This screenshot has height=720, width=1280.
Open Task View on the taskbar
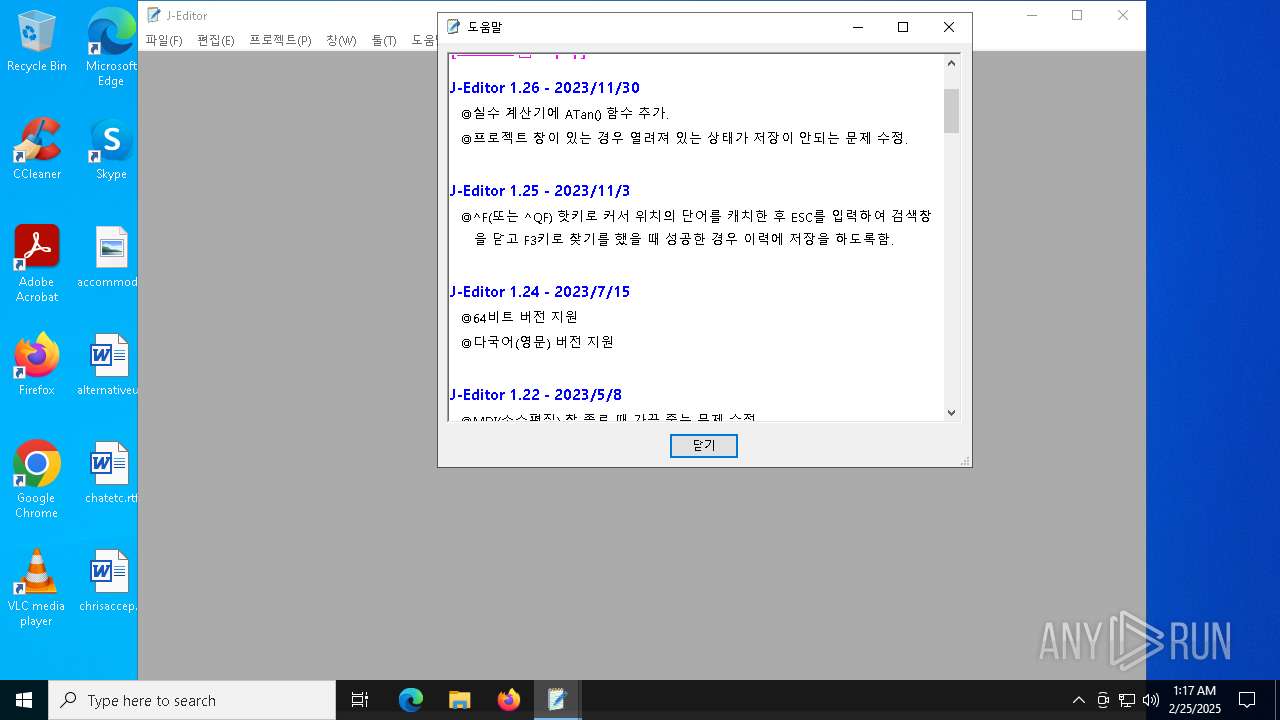point(360,700)
